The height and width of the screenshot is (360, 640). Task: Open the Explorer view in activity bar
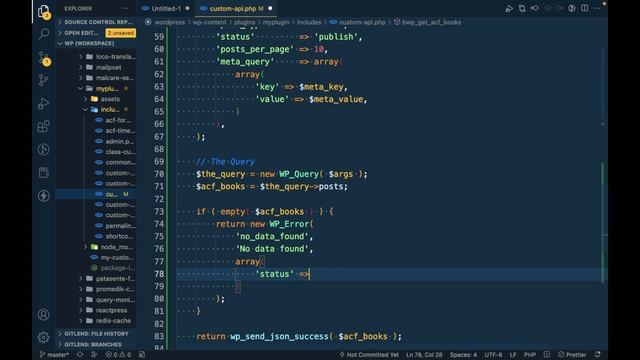coord(43,11)
